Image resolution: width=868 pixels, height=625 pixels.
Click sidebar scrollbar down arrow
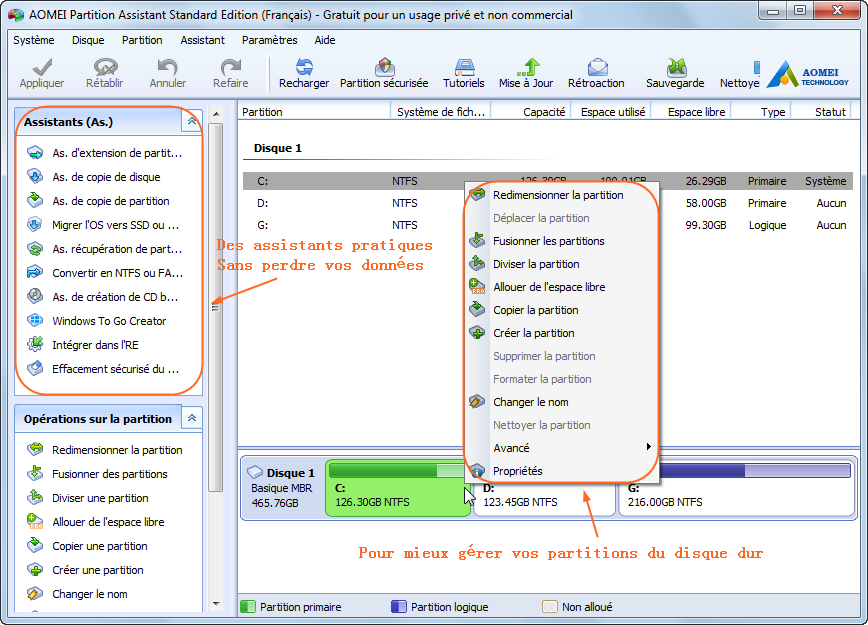tap(216, 604)
